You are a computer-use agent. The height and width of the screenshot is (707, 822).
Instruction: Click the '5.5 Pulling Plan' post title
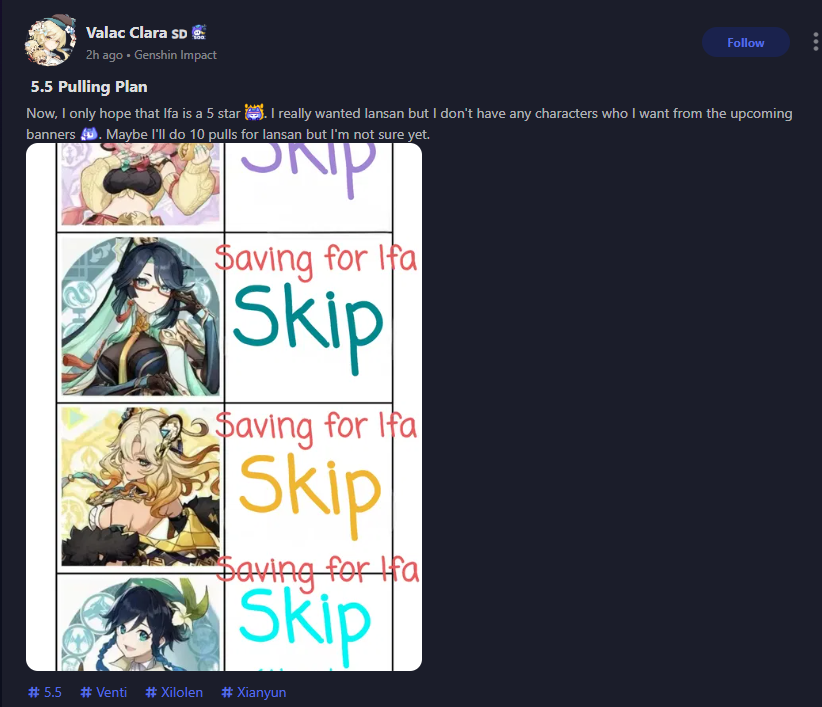point(89,86)
